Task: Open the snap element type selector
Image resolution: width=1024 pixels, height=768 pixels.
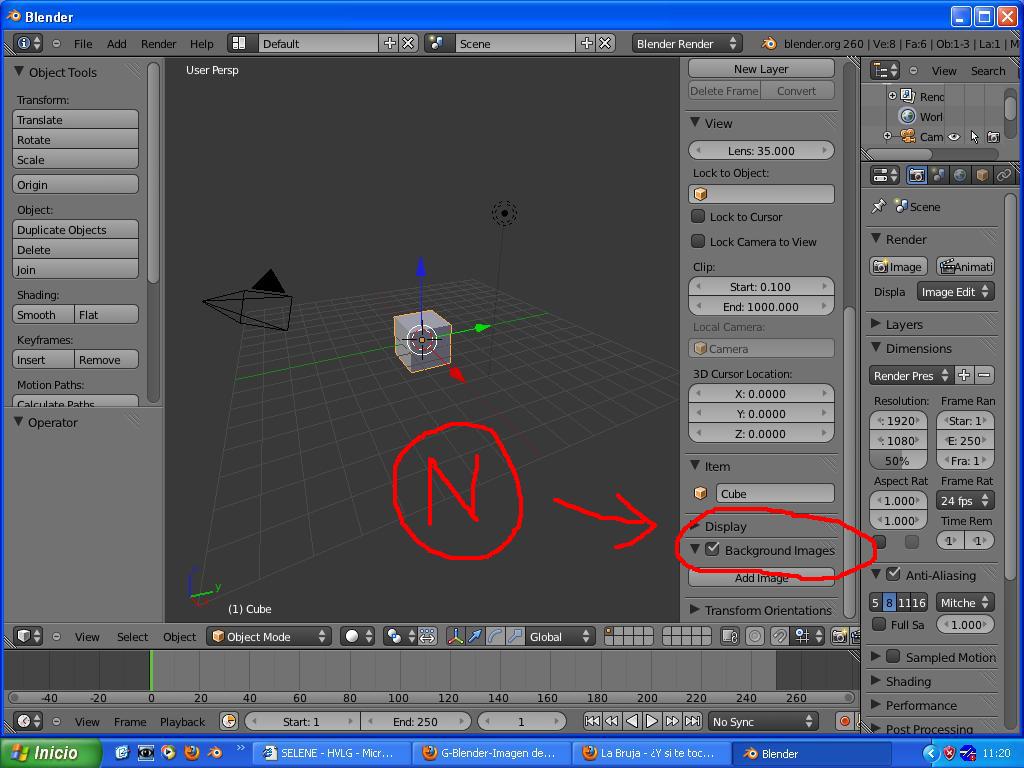Action: [808, 636]
